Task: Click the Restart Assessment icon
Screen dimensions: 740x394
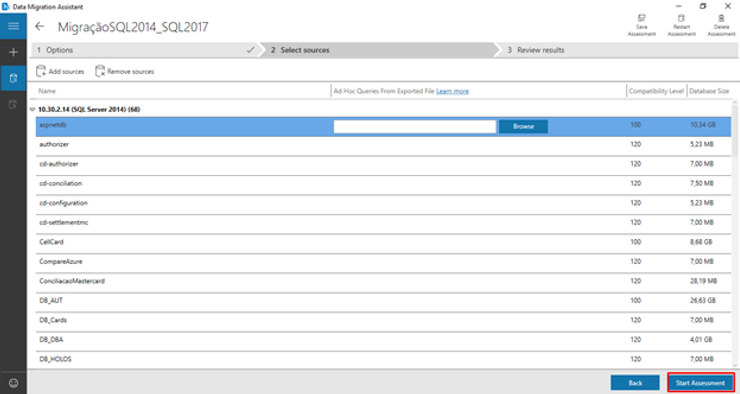Action: pyautogui.click(x=681, y=25)
